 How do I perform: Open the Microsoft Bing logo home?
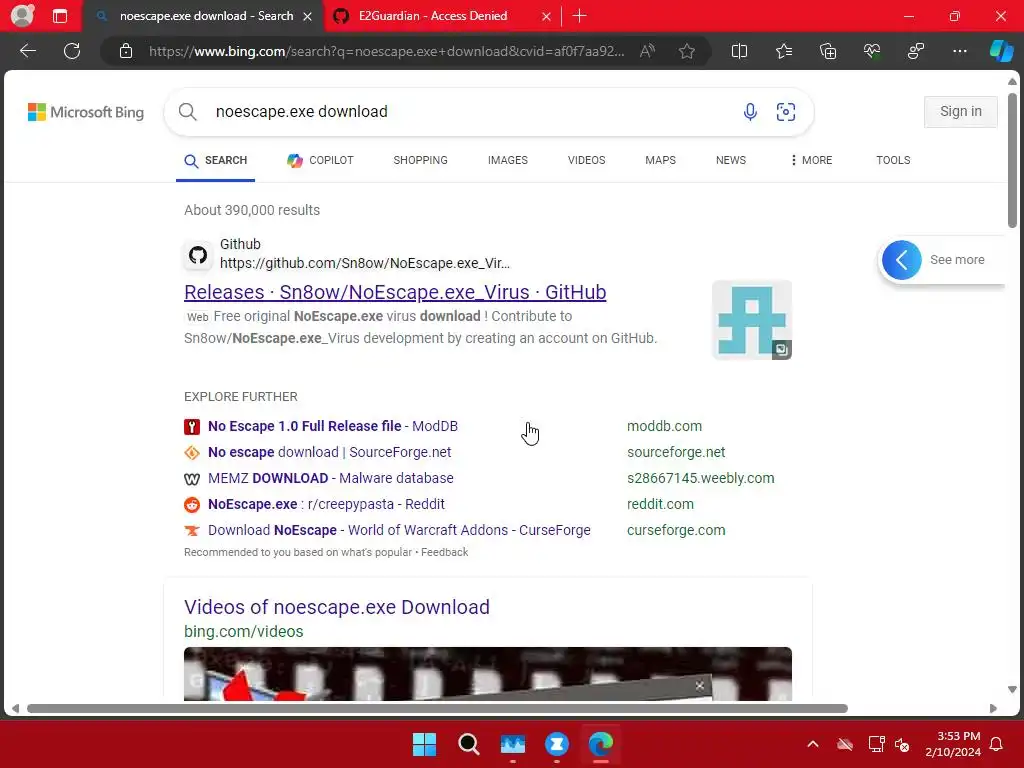(x=86, y=112)
